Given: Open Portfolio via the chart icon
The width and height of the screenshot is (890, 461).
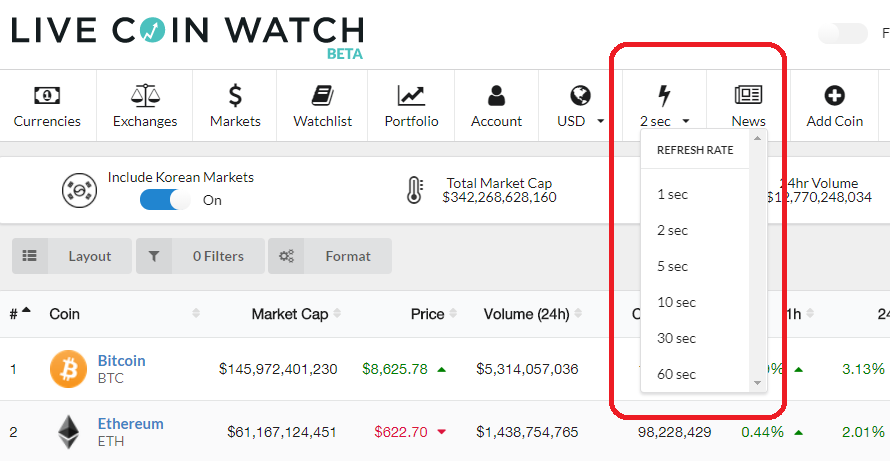Looking at the screenshot, I should pos(411,95).
